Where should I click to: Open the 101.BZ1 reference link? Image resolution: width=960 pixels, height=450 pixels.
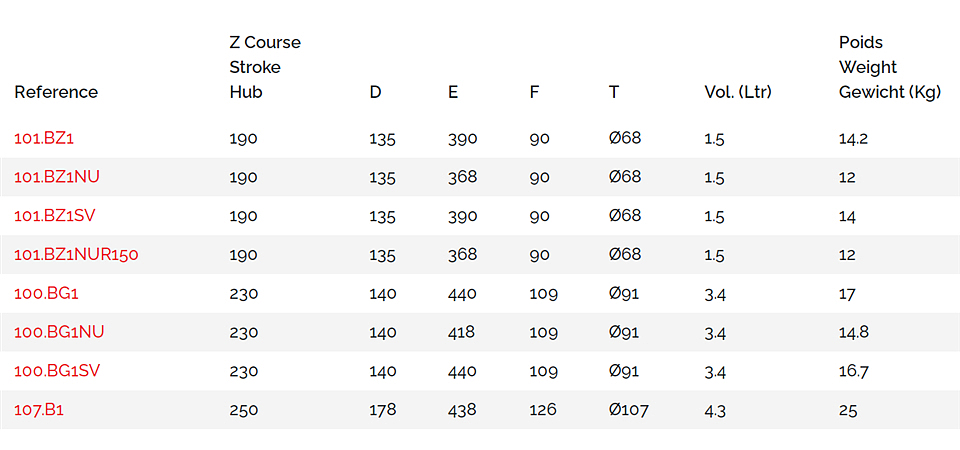pos(44,138)
